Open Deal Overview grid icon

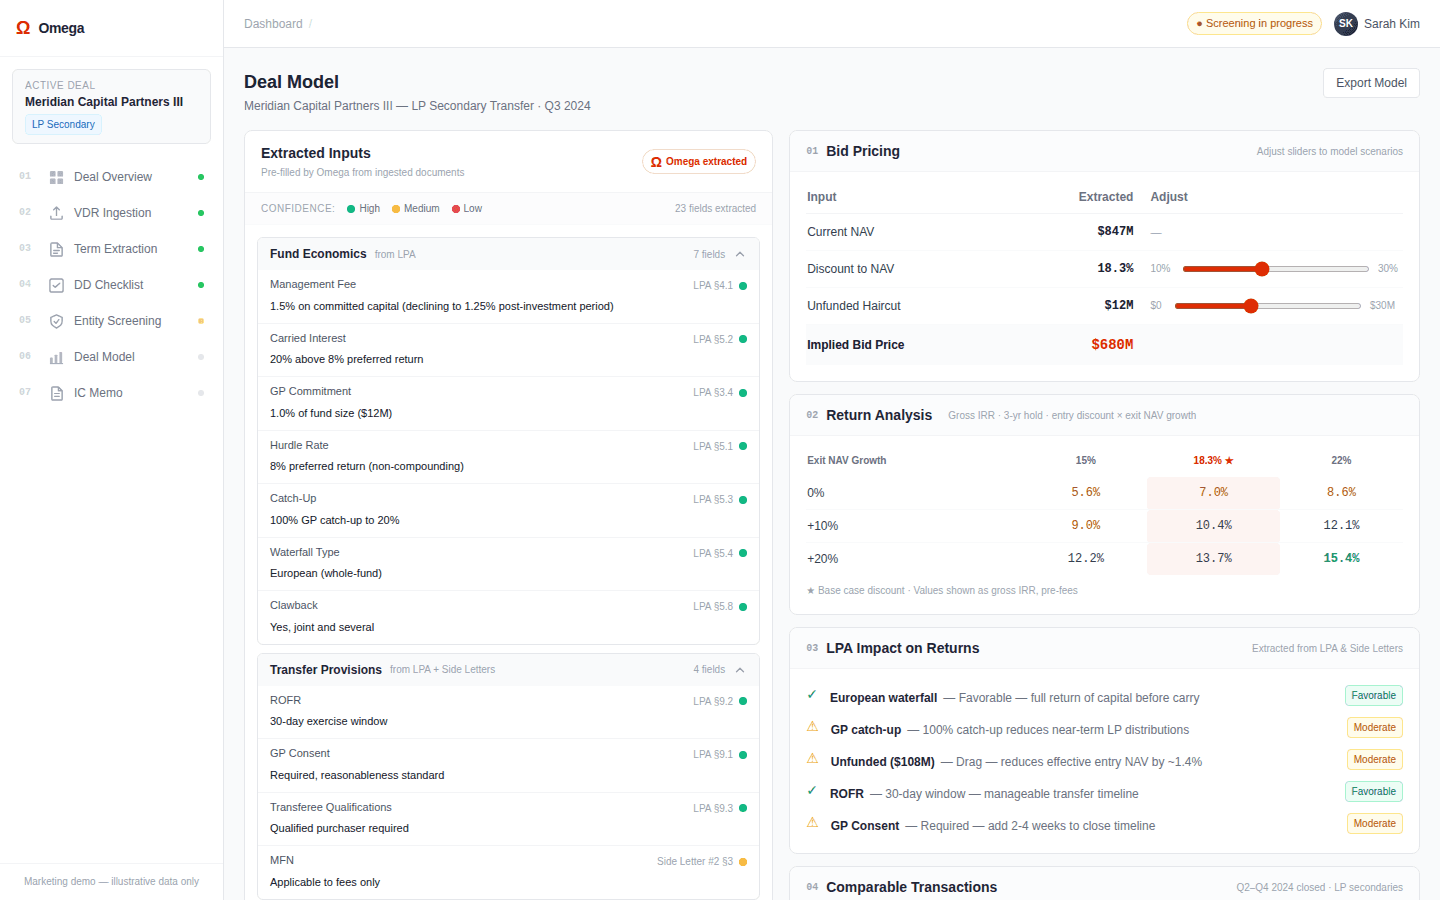point(57,177)
